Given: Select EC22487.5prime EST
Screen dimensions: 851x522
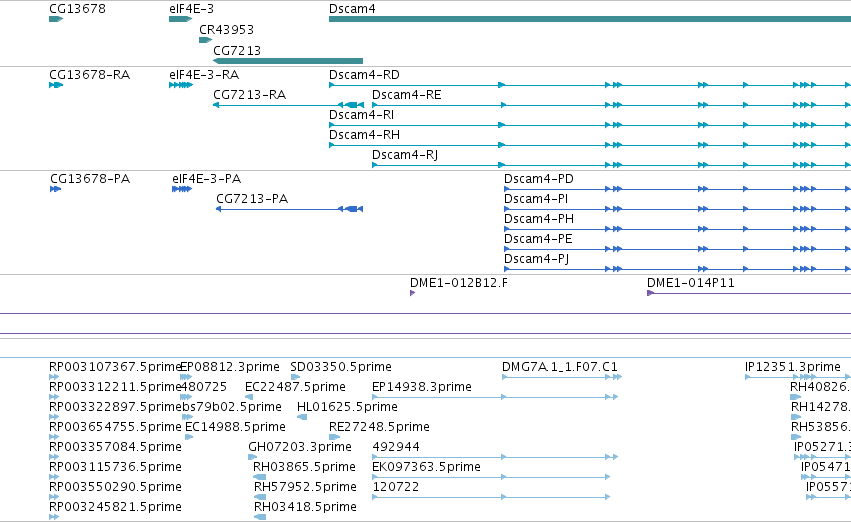Looking at the screenshot, I should (295, 387).
